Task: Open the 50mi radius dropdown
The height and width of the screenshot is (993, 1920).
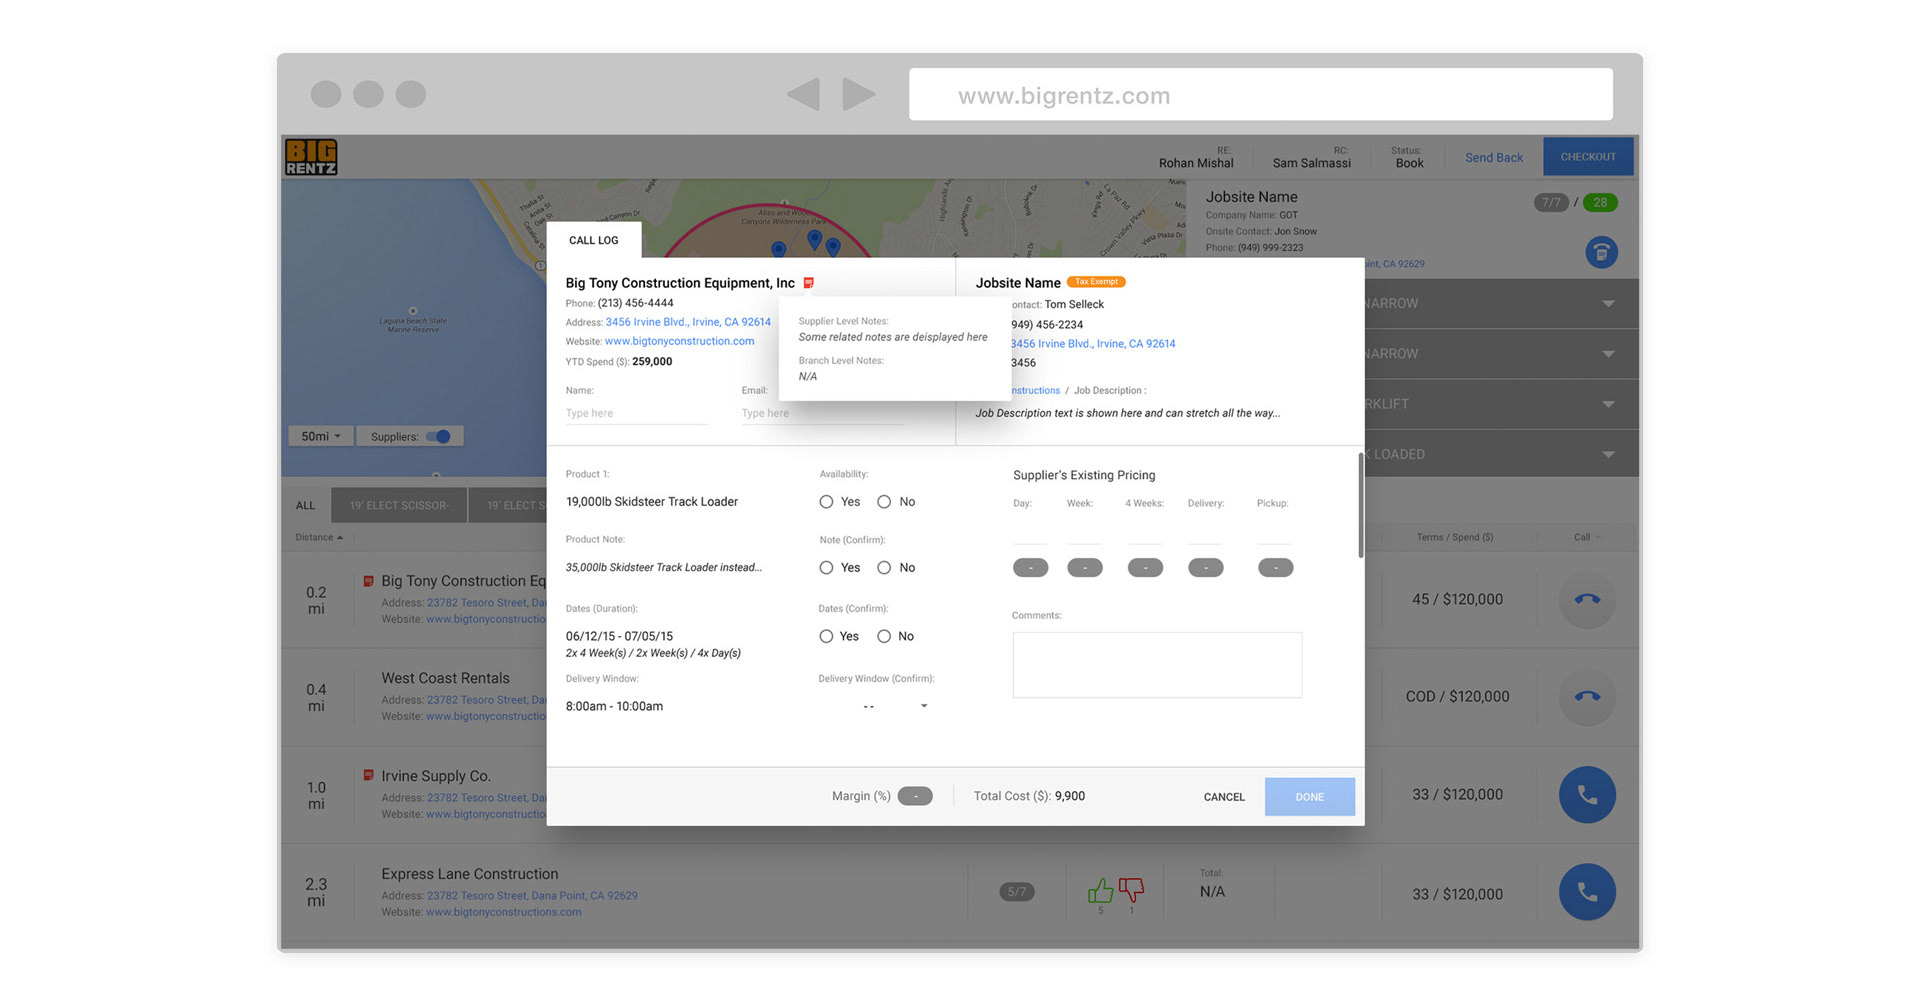Action: pyautogui.click(x=320, y=436)
